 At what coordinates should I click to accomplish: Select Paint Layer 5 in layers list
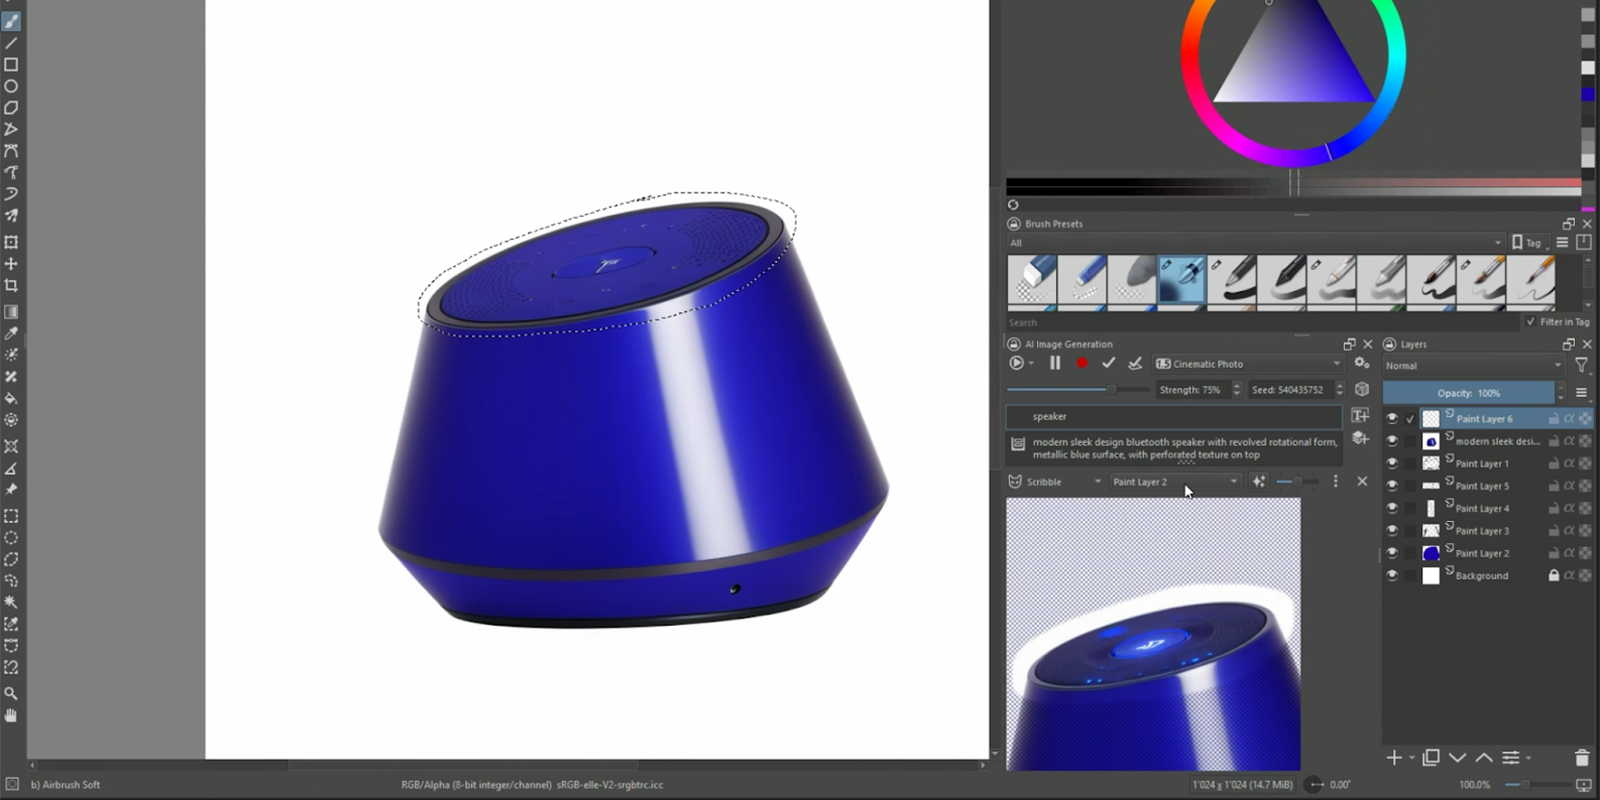click(x=1482, y=486)
